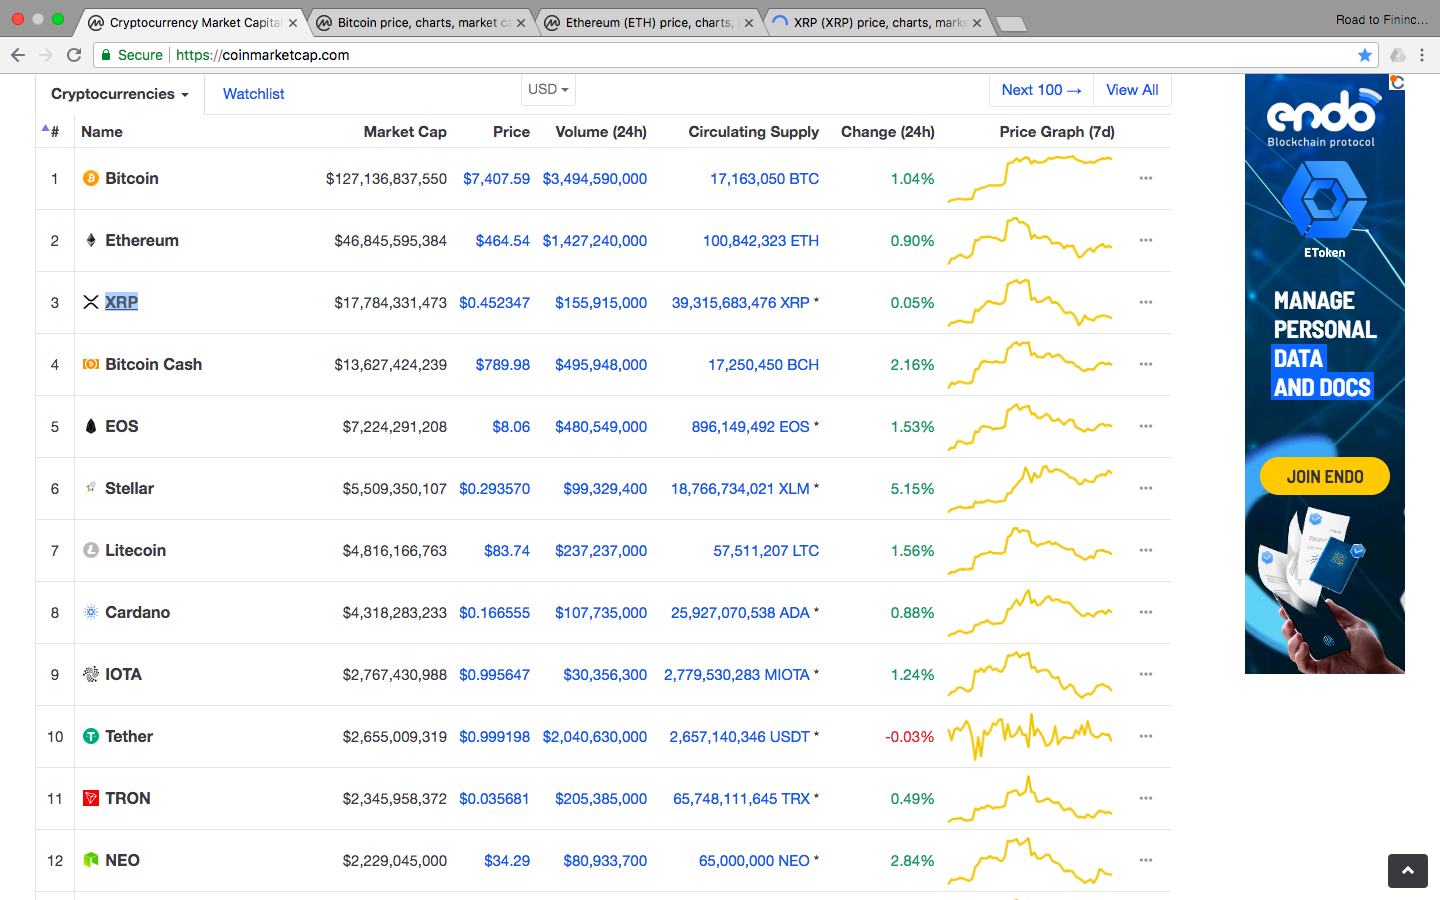Open Ethereum volume $1,427,240,000 link

point(594,241)
